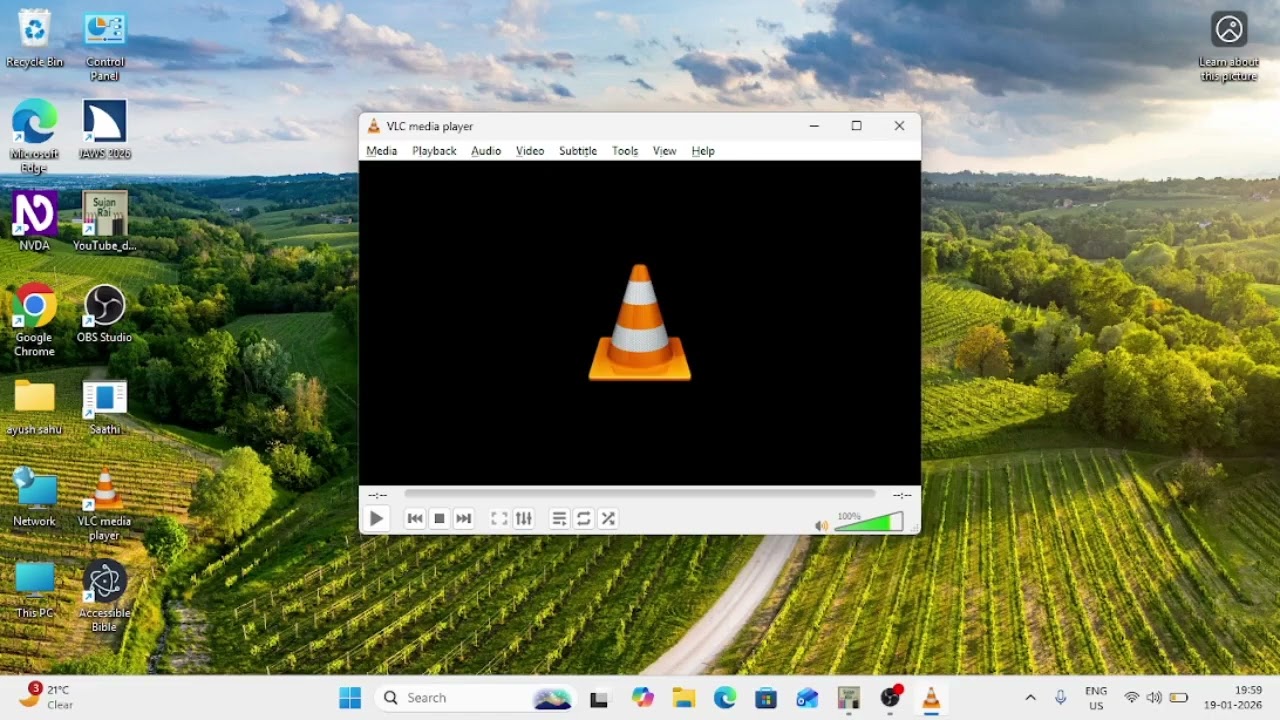Show extended settings (equalizer icon)
1280x720 pixels.
(523, 518)
